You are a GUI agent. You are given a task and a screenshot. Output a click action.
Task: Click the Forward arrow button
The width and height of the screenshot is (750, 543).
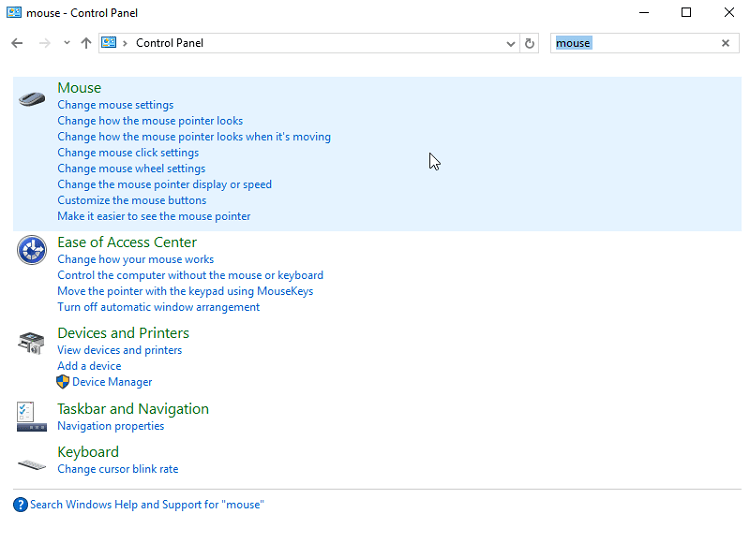coord(44,43)
